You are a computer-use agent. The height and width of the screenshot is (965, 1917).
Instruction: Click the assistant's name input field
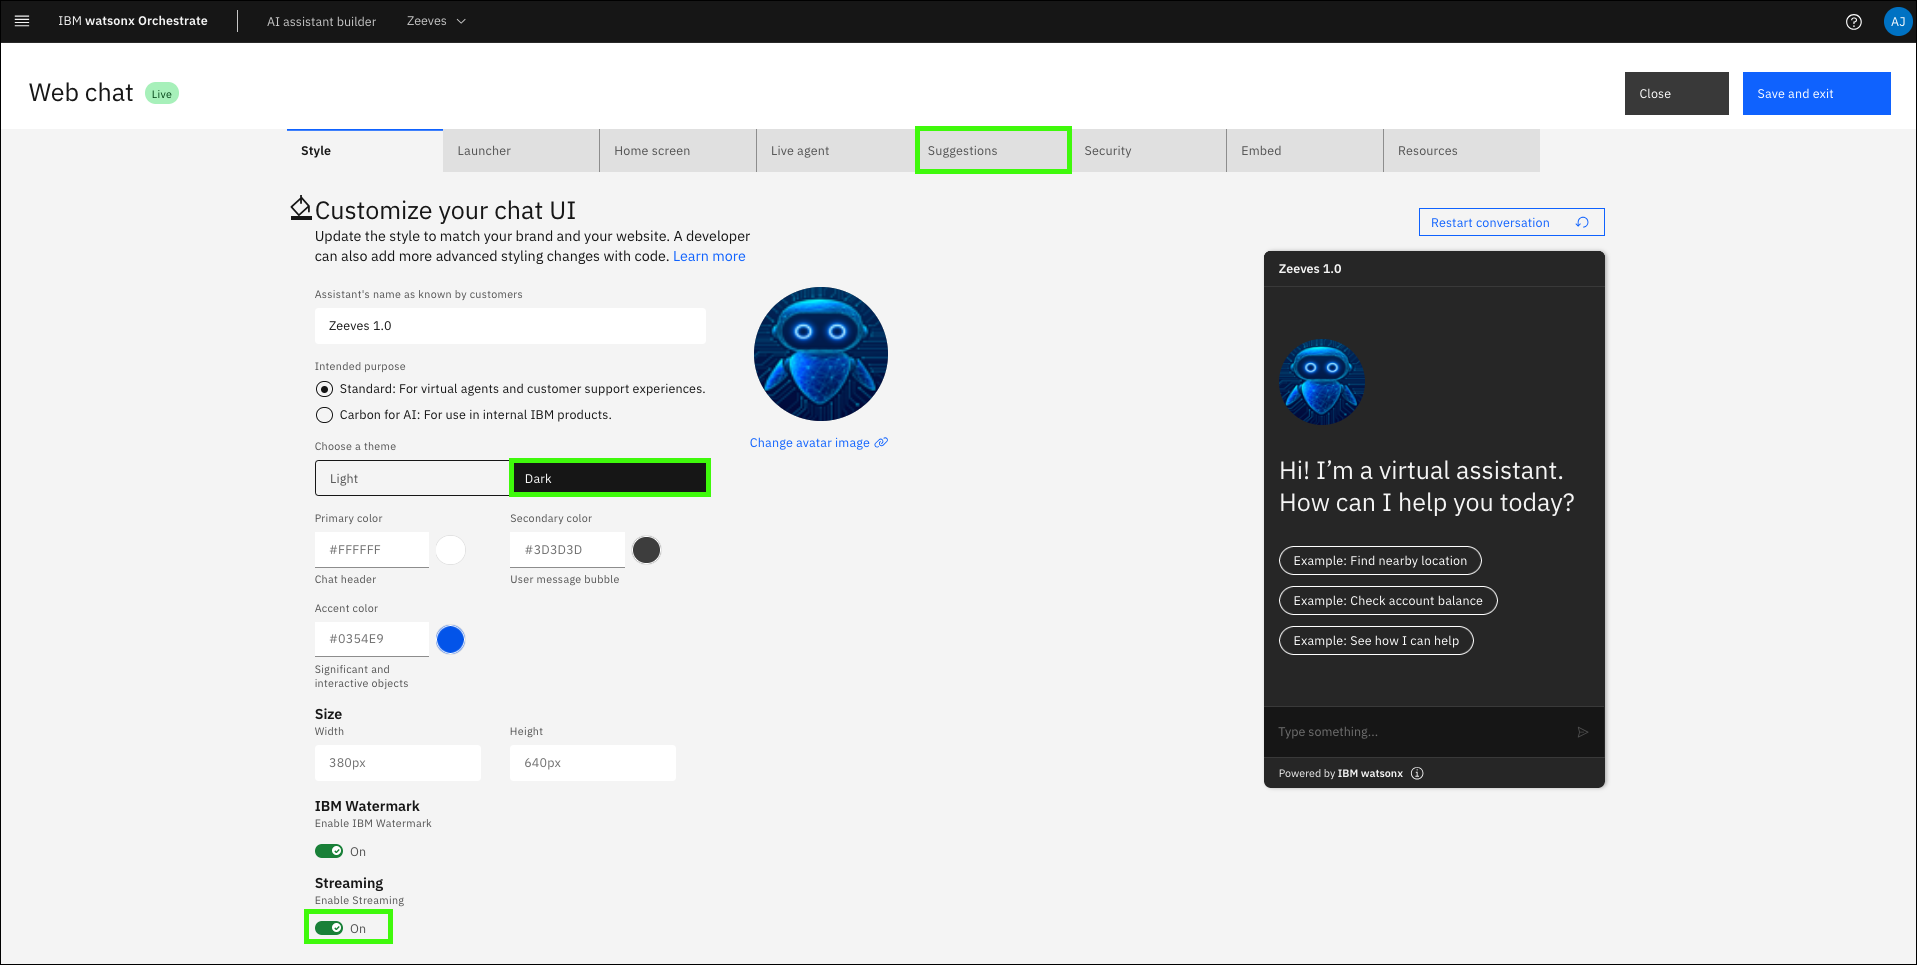tap(510, 326)
